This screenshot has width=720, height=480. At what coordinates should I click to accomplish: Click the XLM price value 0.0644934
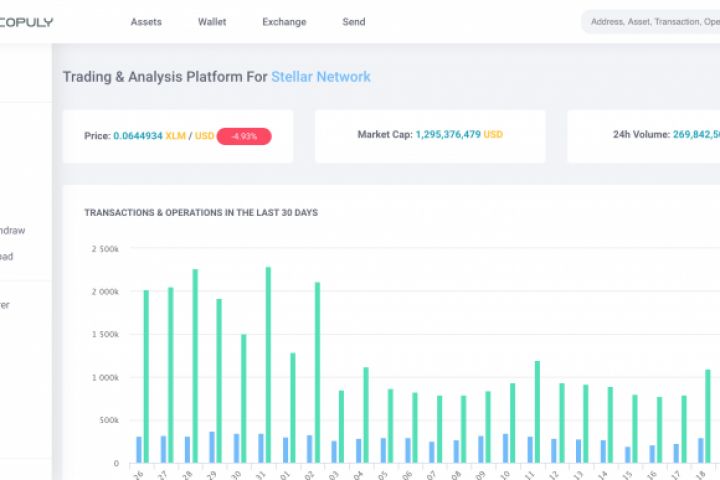139,136
